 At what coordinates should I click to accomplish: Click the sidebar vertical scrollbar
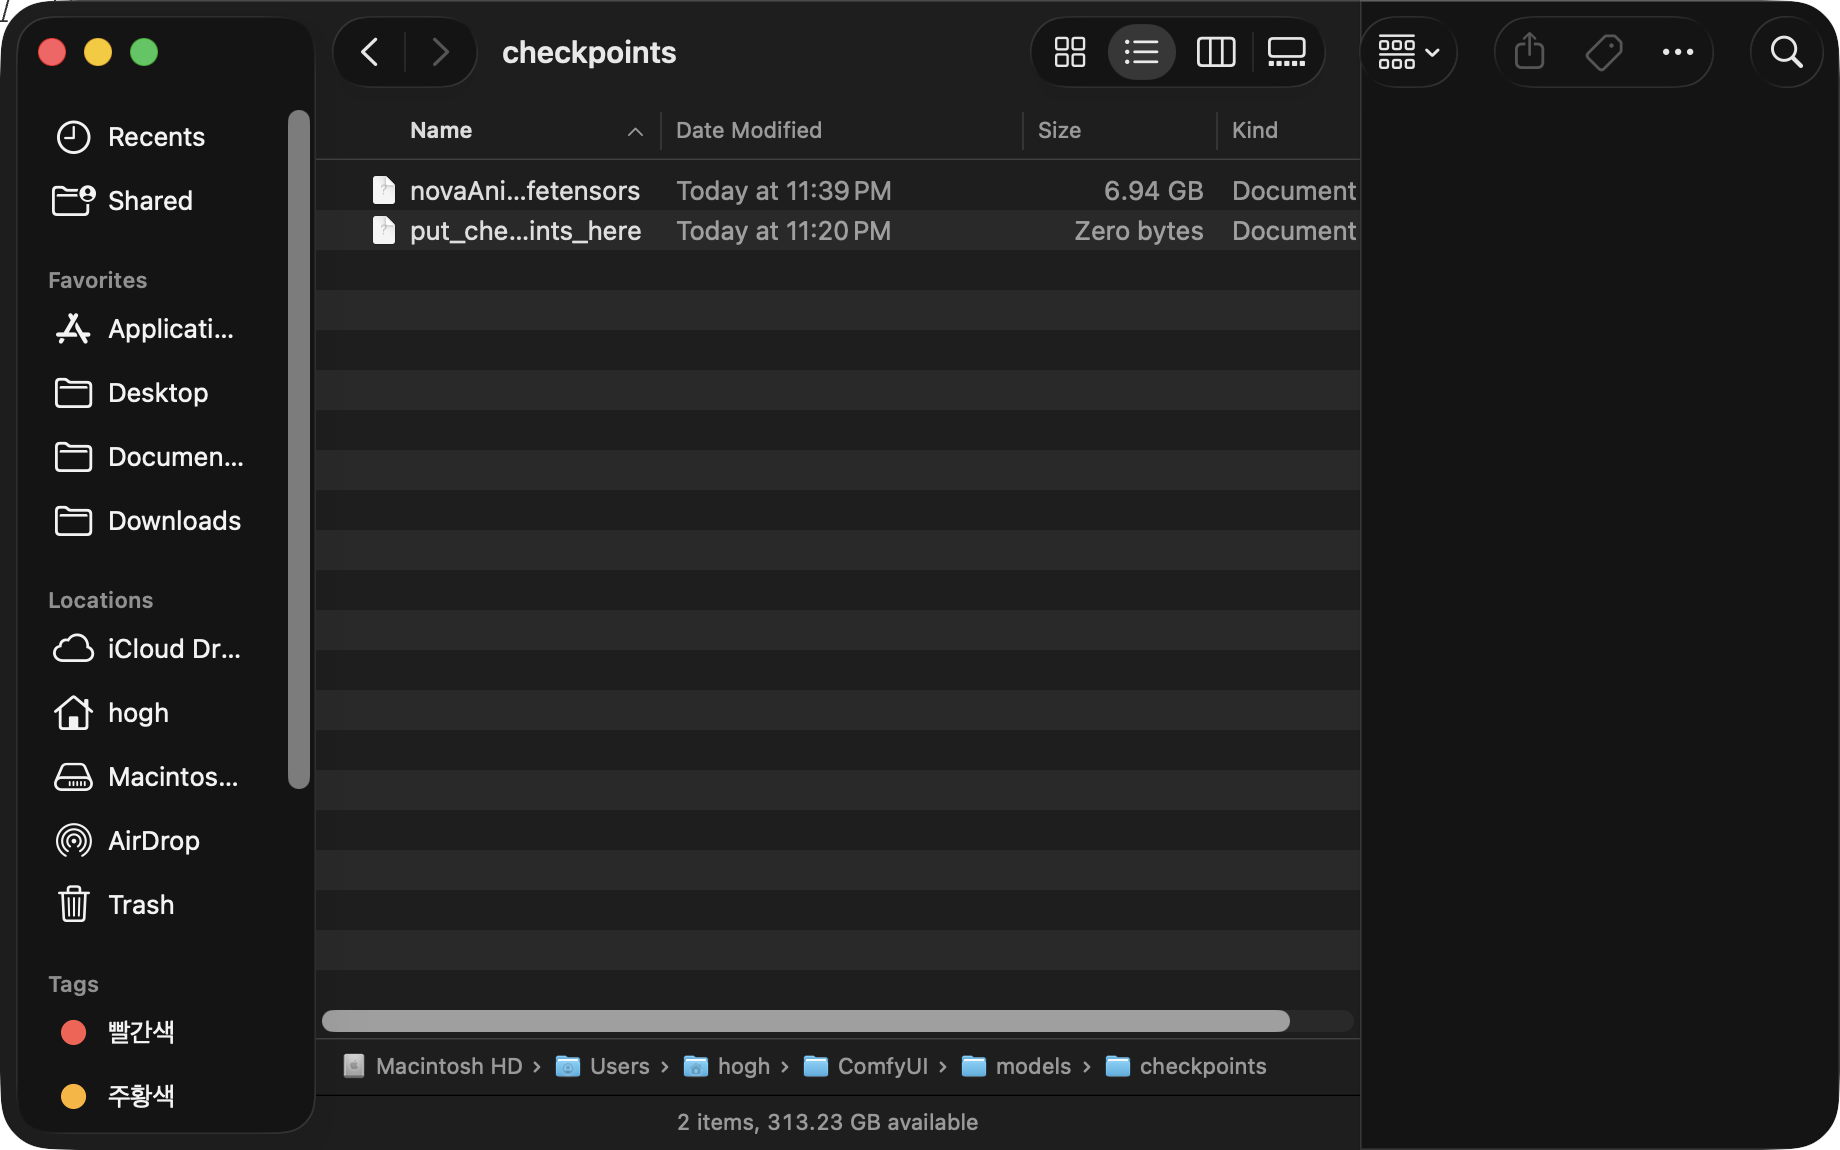(298, 449)
